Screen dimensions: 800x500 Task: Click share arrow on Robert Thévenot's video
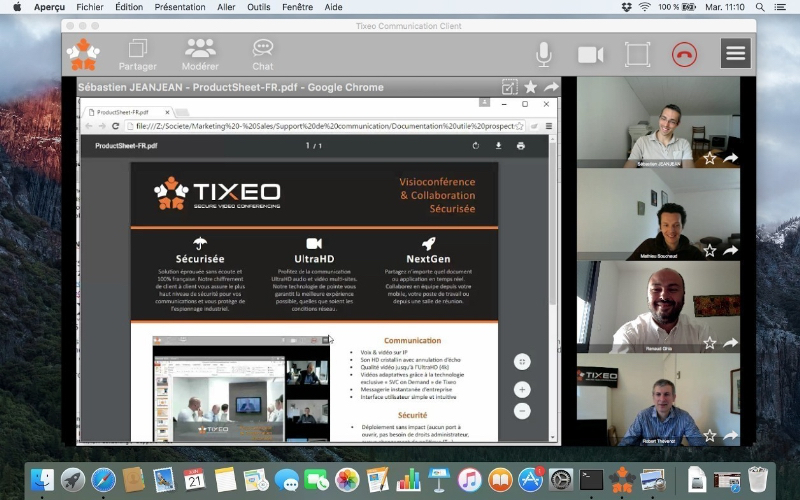(x=731, y=435)
